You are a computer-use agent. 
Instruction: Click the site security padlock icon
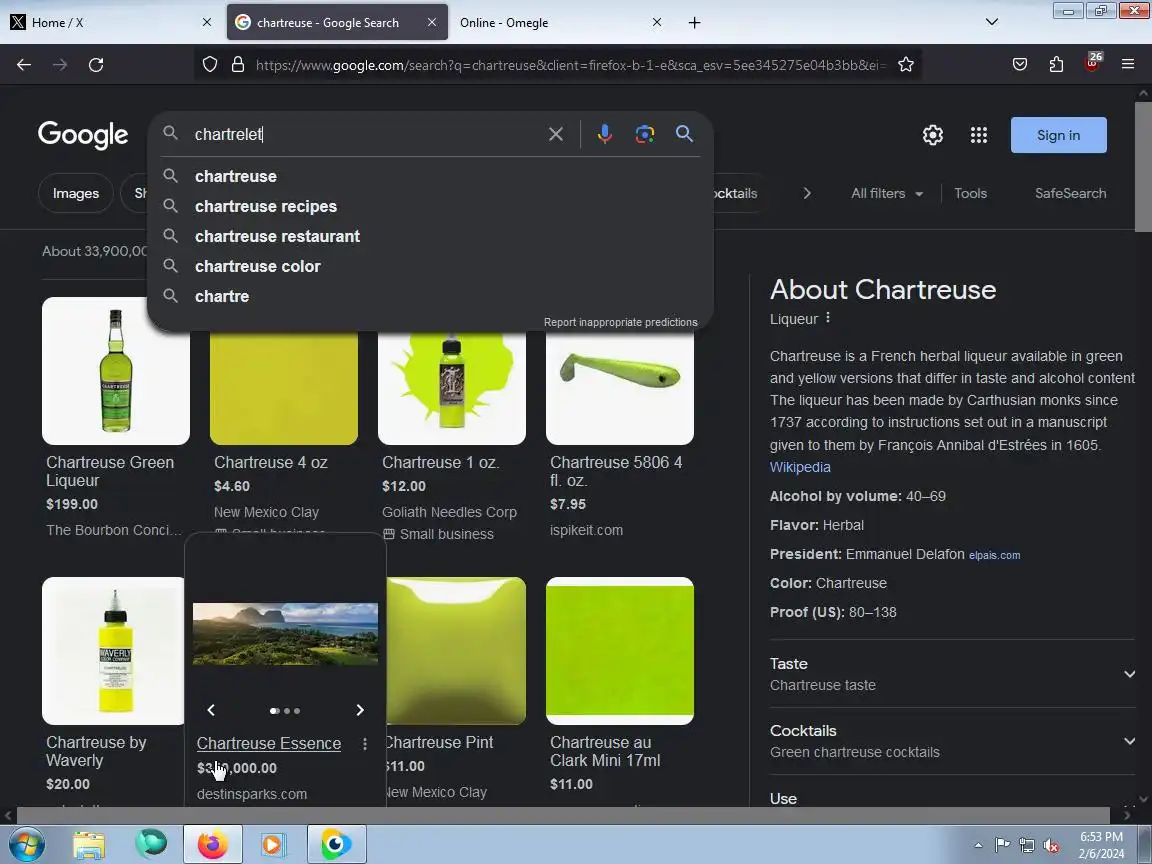(x=238, y=65)
